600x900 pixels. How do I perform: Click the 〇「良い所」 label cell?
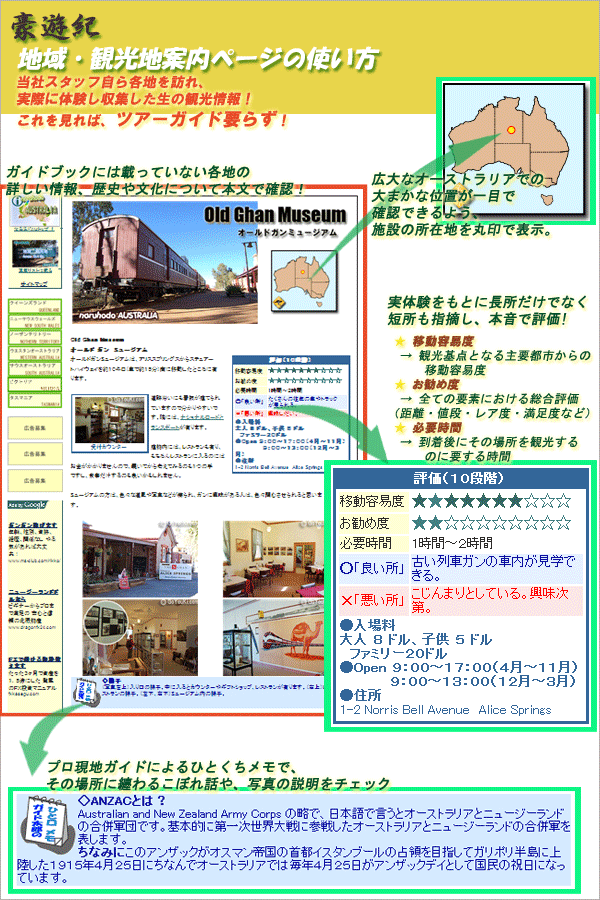372,568
